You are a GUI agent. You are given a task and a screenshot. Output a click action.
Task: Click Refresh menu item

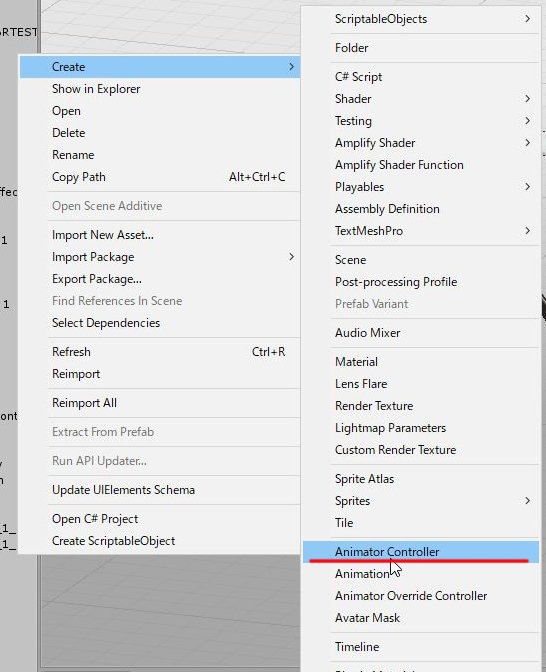click(160, 352)
